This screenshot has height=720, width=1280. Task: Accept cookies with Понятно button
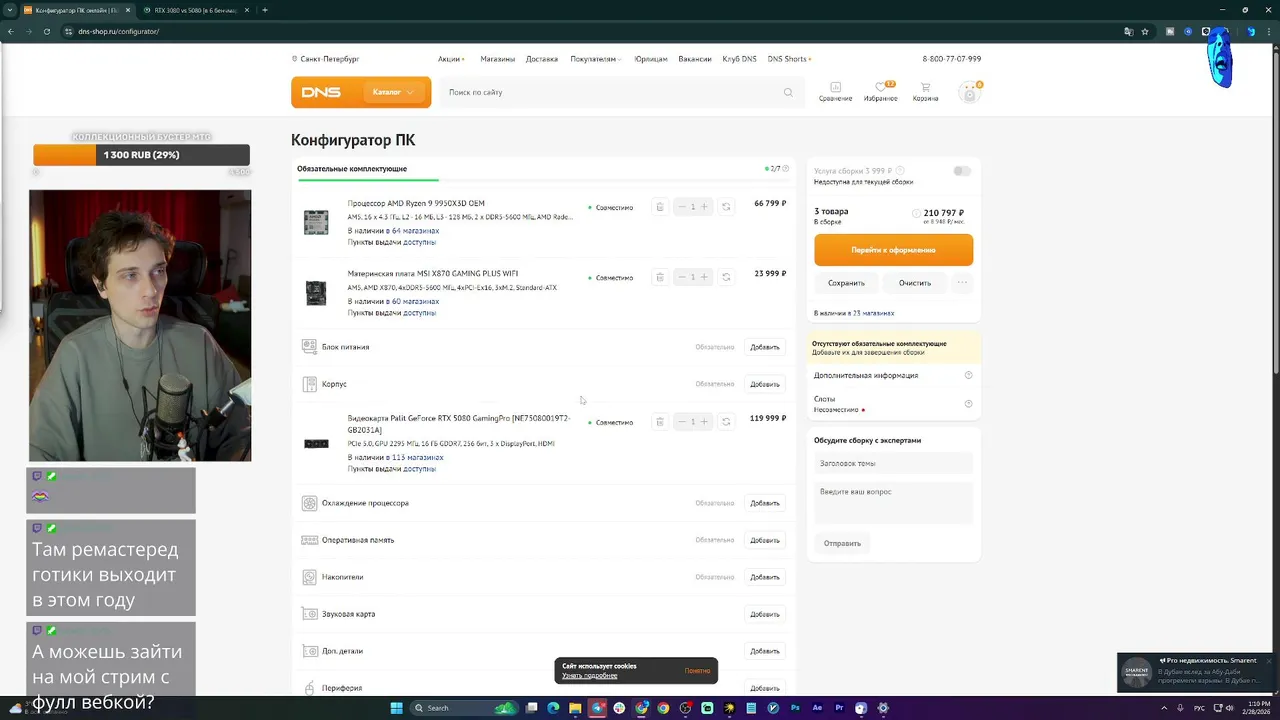click(x=698, y=671)
